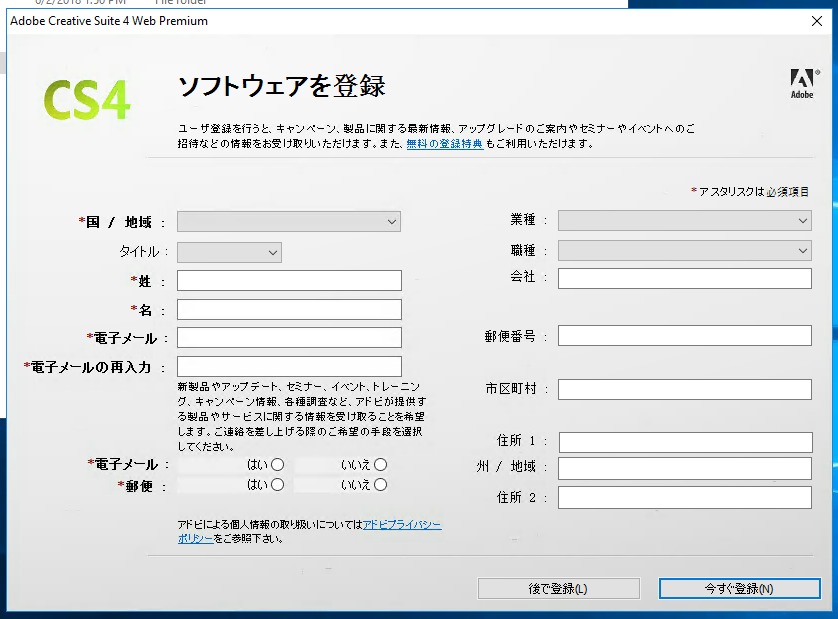The image size is (838, 619).
Task: Open the 業種 industry dropdown
Action: click(685, 220)
